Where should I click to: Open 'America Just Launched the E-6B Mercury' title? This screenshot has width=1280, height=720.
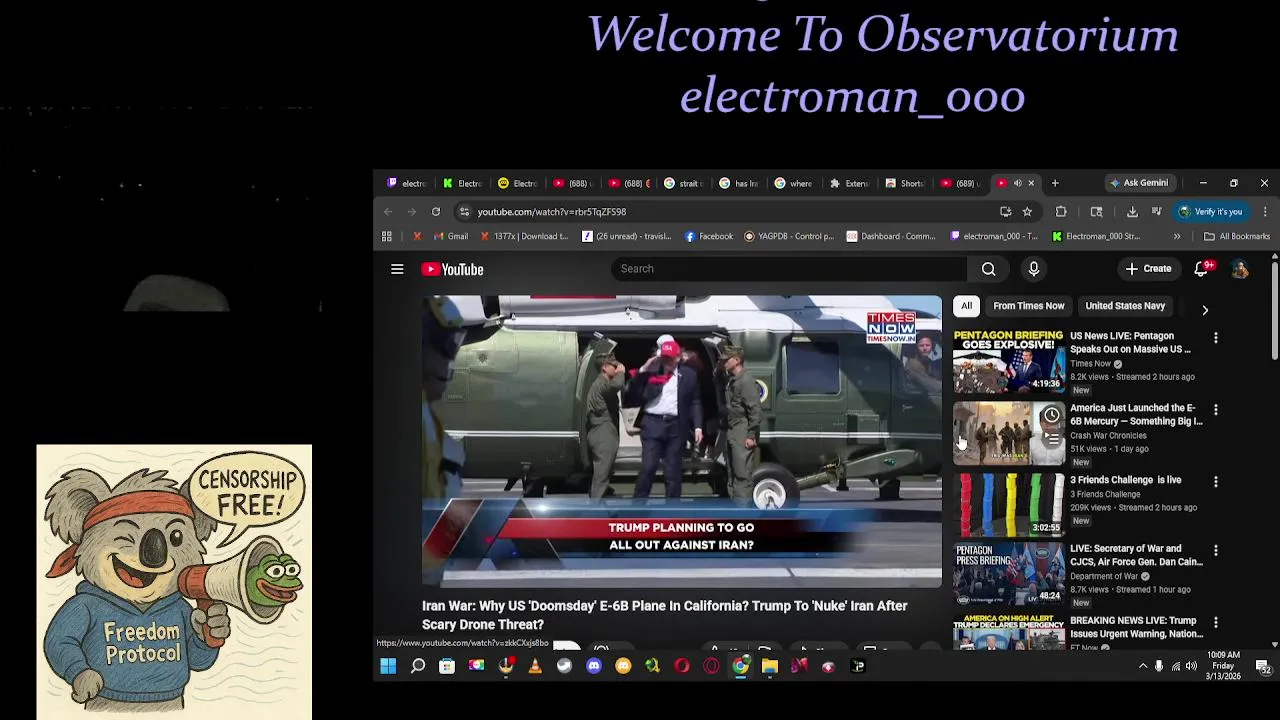pos(1136,414)
